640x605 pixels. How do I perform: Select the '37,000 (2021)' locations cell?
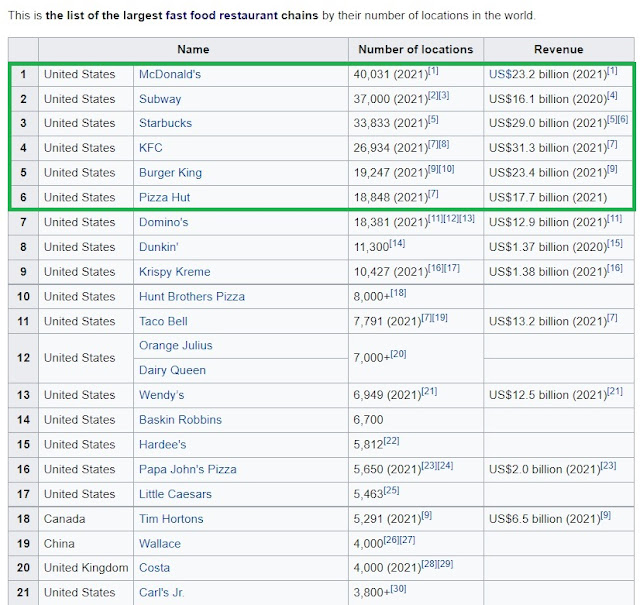(x=416, y=99)
